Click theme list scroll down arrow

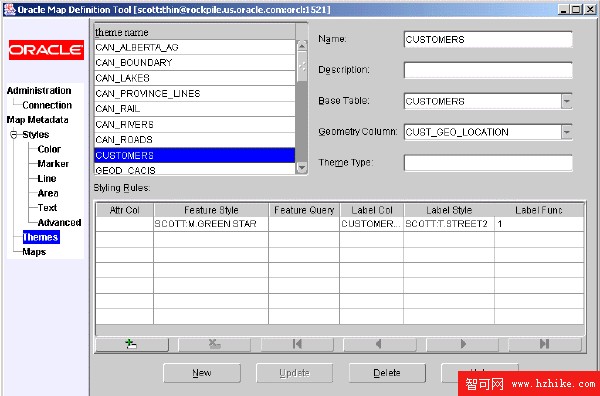tap(302, 167)
